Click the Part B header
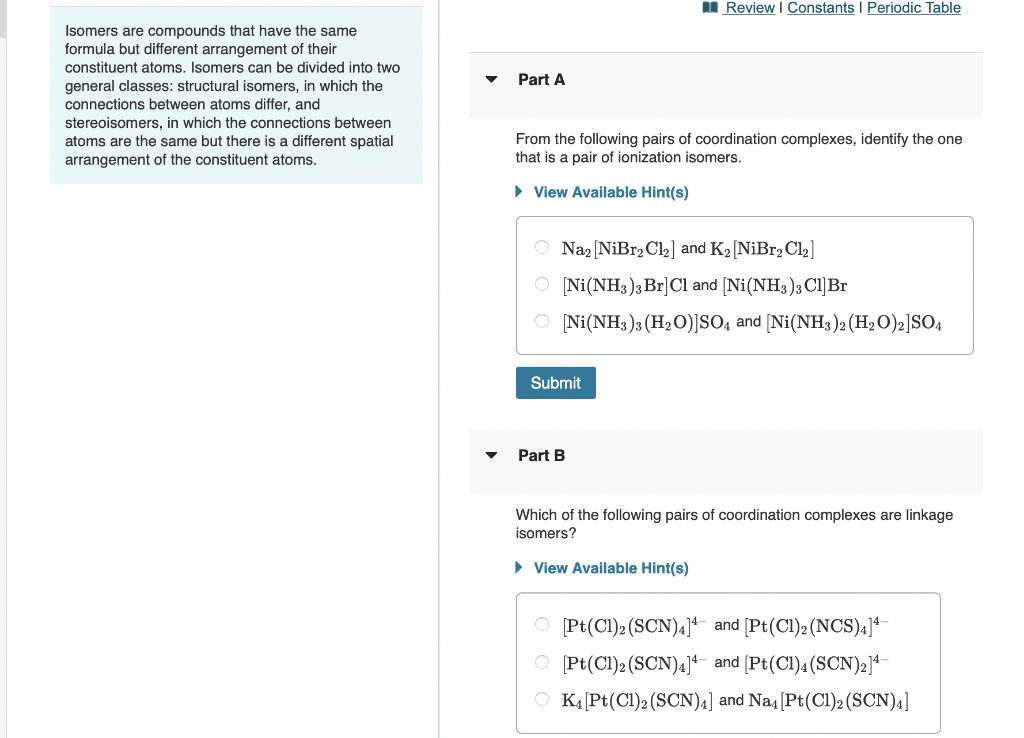 pos(541,455)
